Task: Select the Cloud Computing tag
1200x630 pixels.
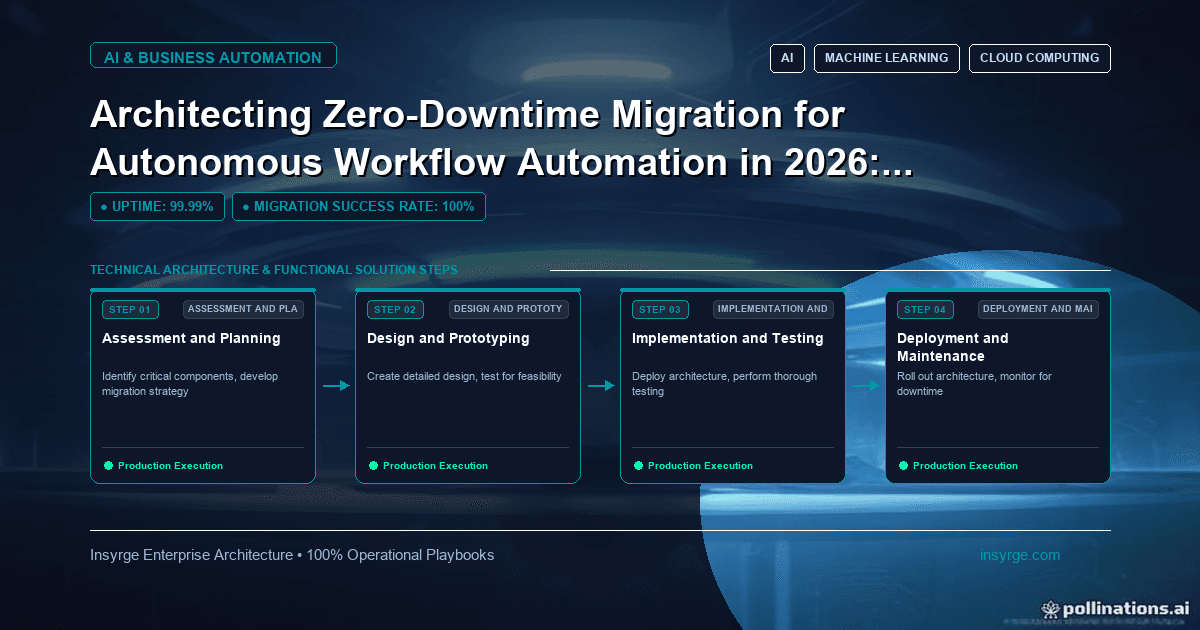Action: 1040,58
